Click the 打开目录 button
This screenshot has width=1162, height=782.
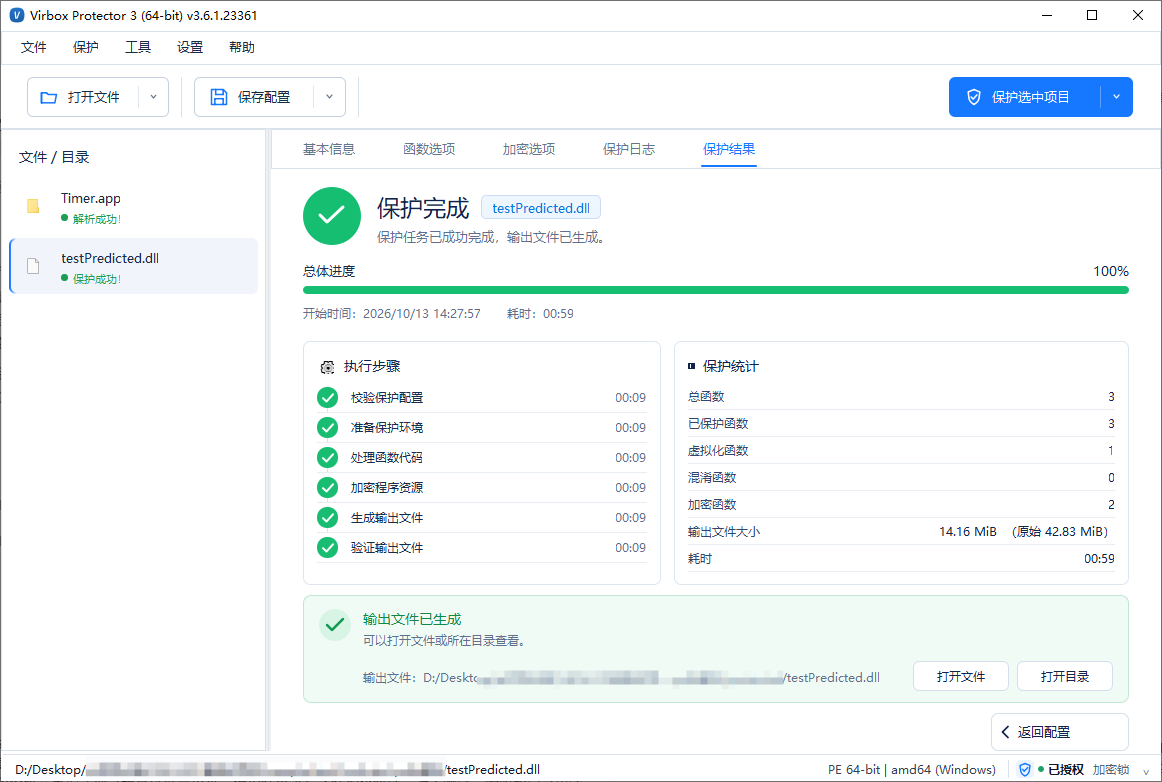pos(1065,676)
